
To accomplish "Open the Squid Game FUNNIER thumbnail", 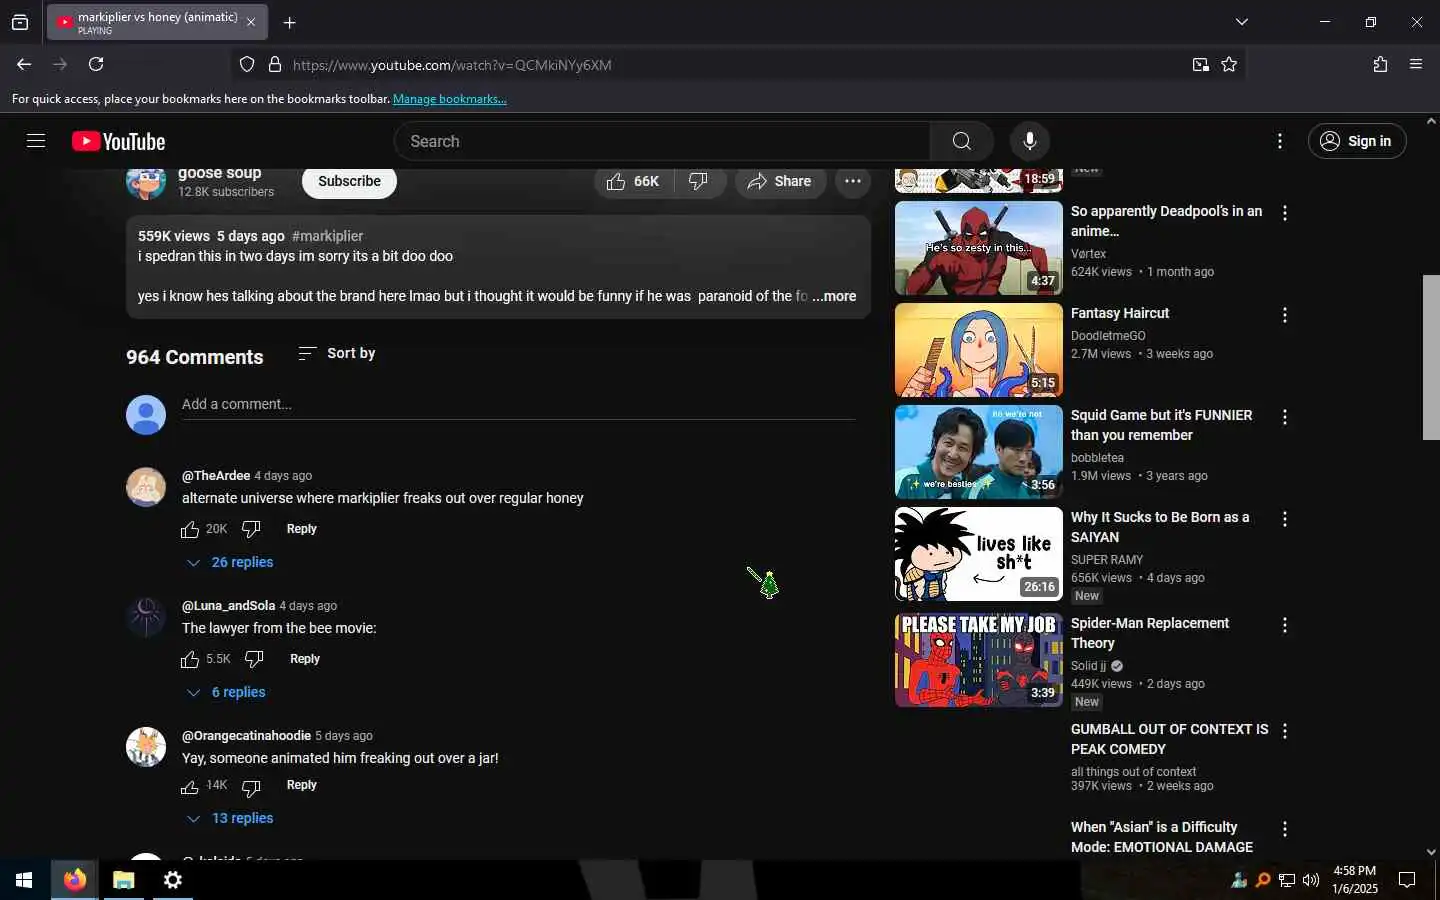I will pos(978,452).
